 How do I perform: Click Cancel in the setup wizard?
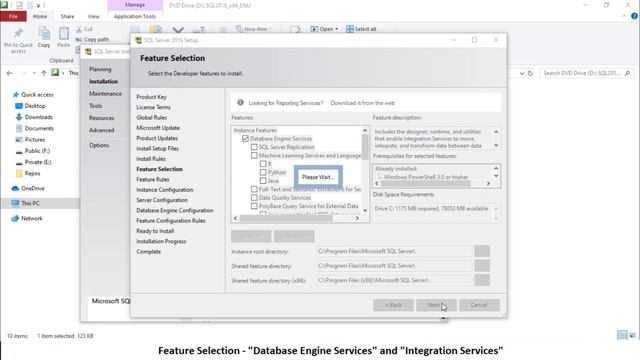479,305
